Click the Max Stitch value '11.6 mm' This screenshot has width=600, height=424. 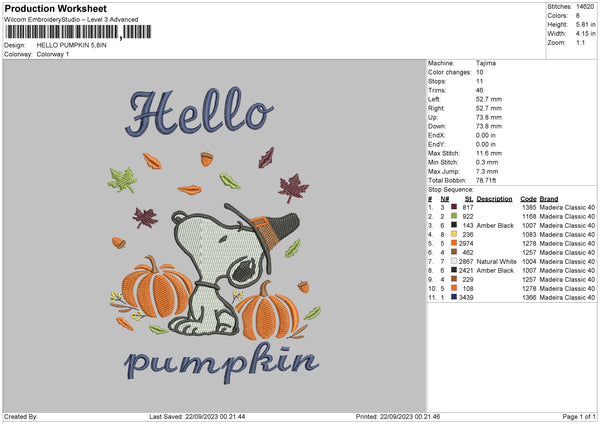(x=489, y=153)
